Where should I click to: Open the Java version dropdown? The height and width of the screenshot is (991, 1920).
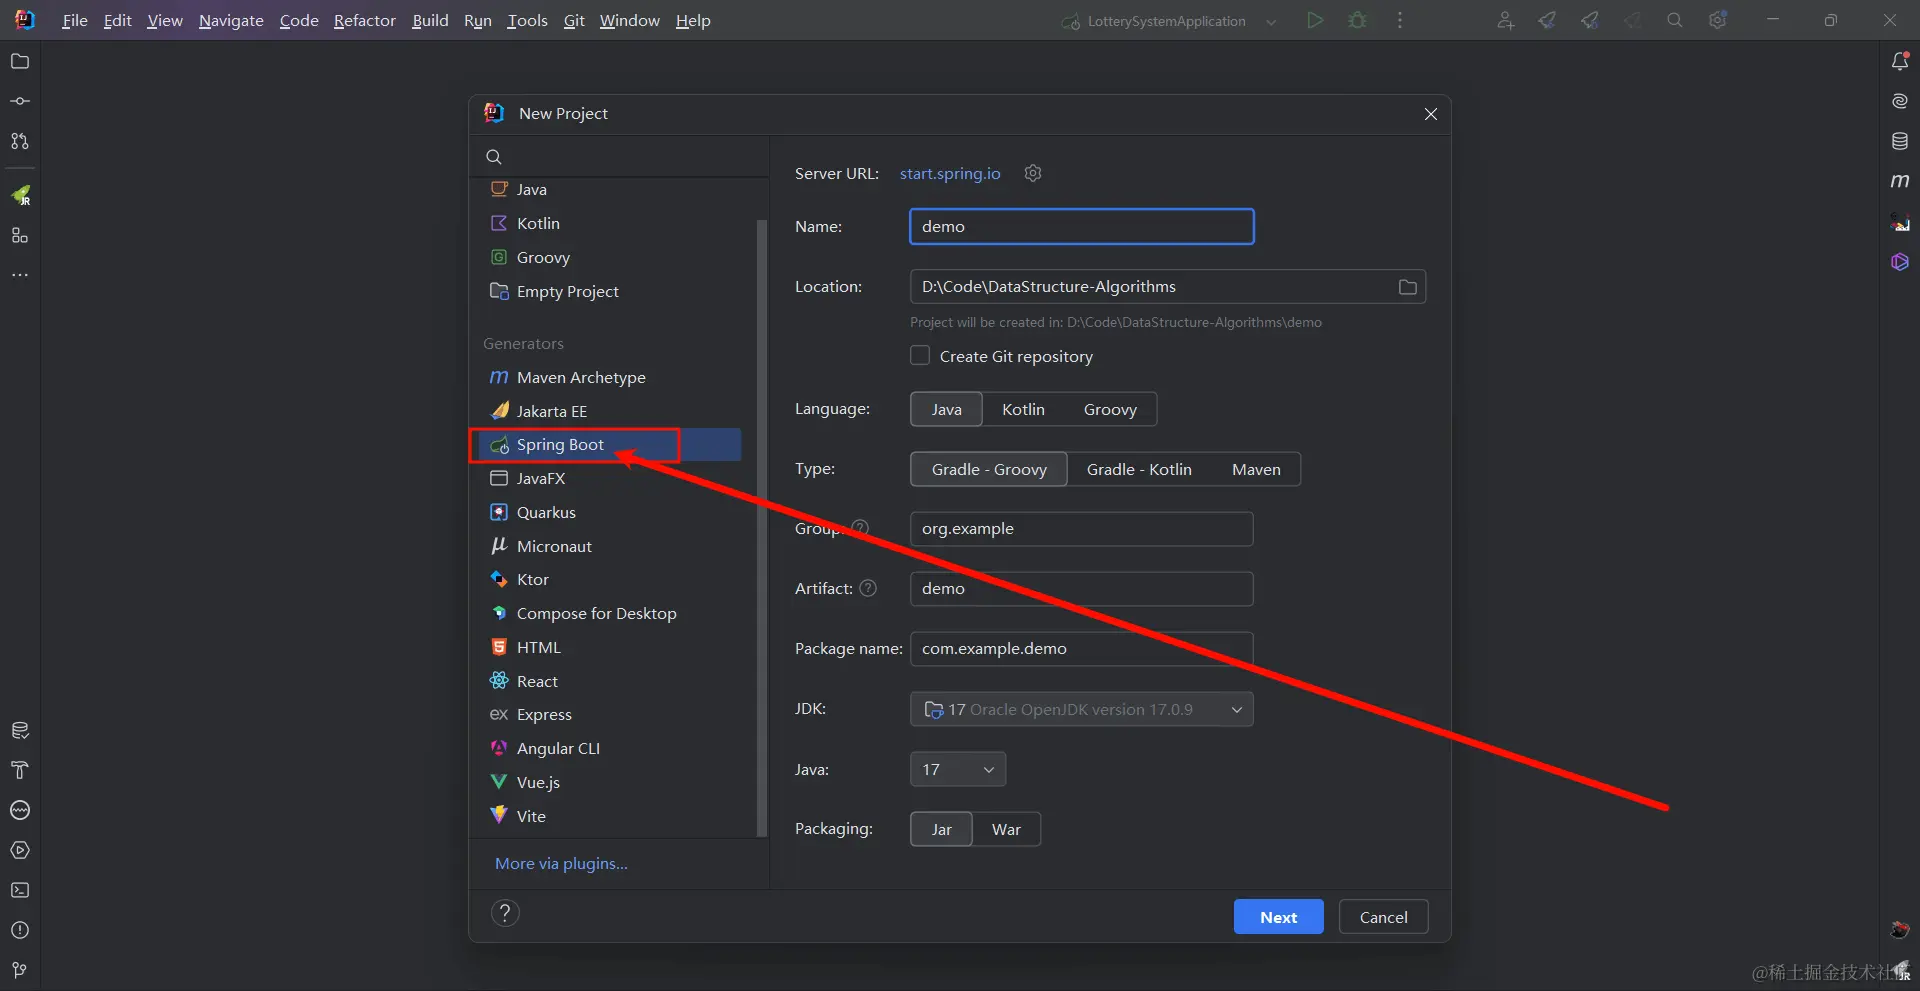pyautogui.click(x=958, y=769)
